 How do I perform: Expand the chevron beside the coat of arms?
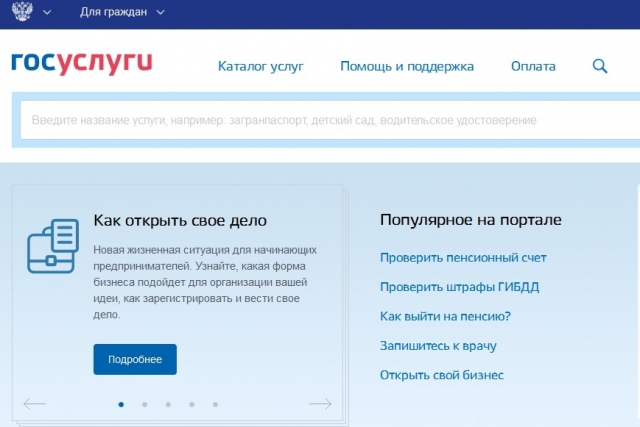(47, 13)
